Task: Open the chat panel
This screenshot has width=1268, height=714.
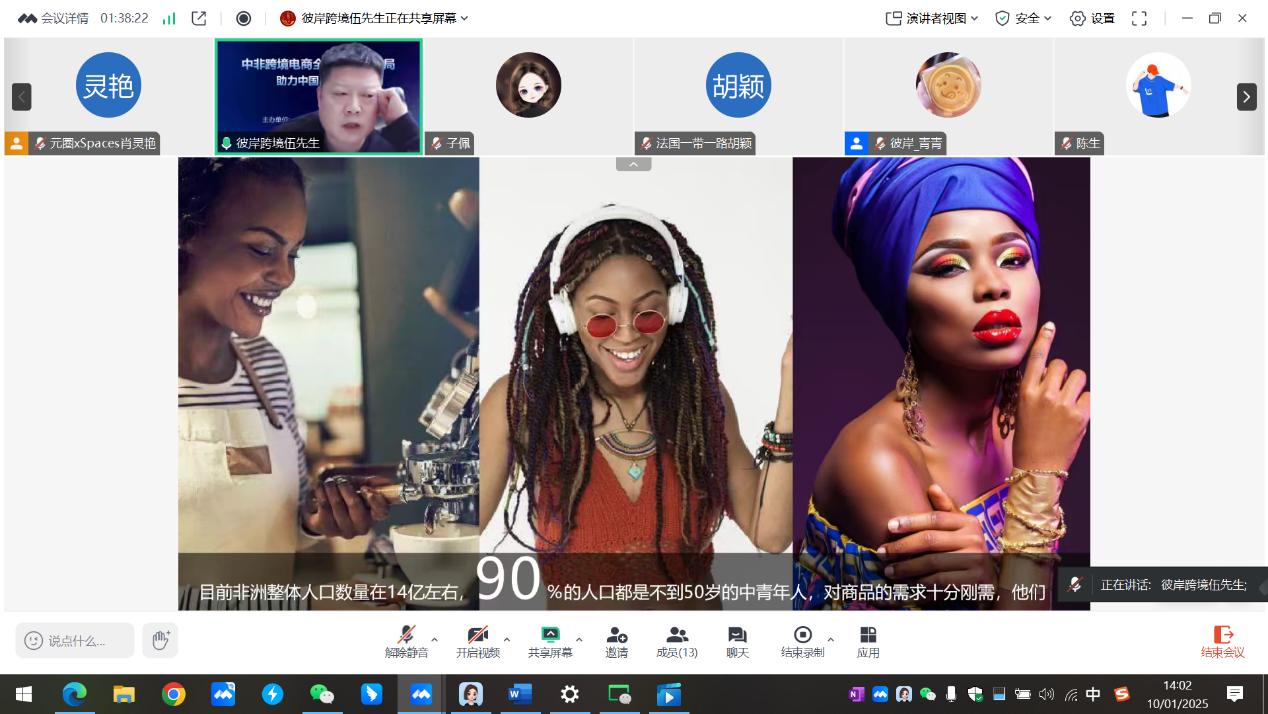Action: pyautogui.click(x=737, y=641)
